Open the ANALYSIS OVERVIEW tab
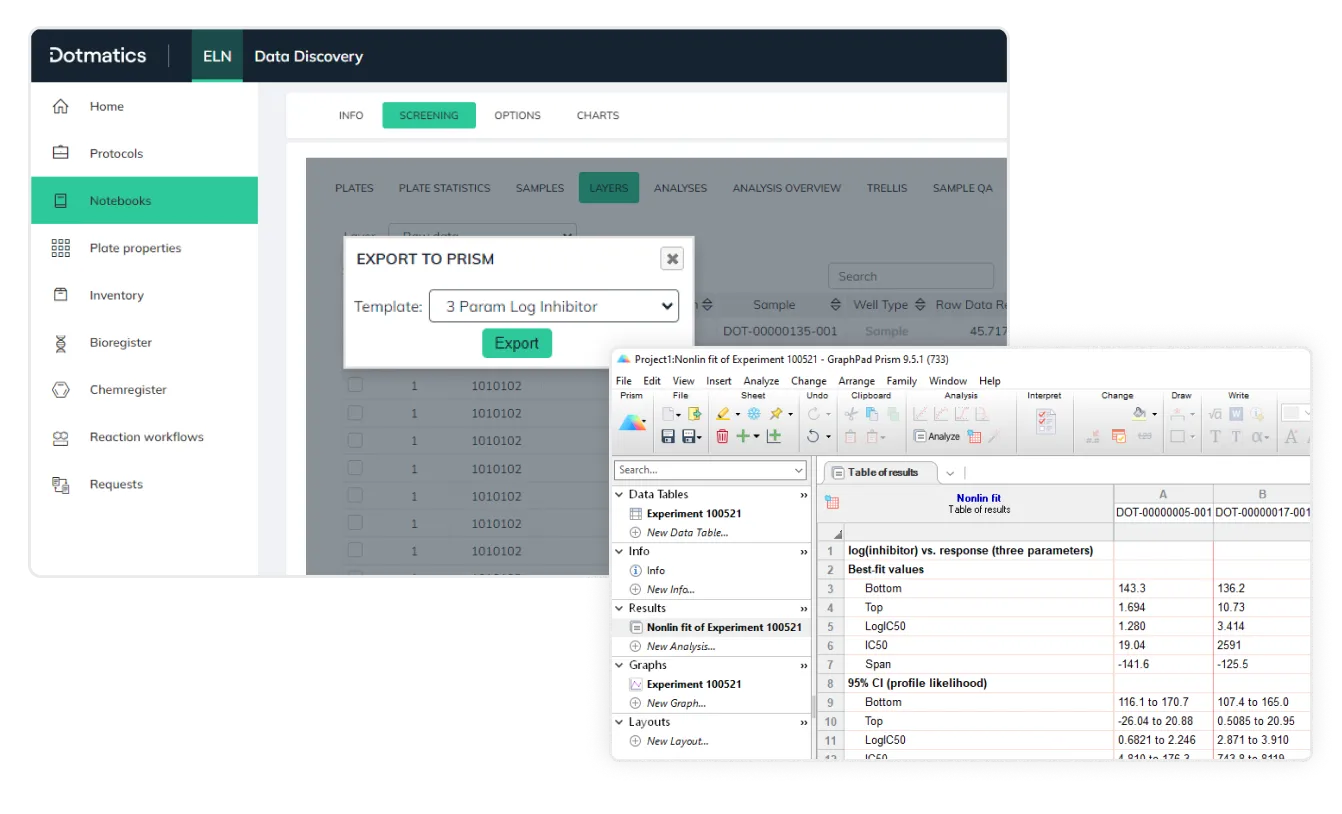This screenshot has width=1342, height=814. 787,188
